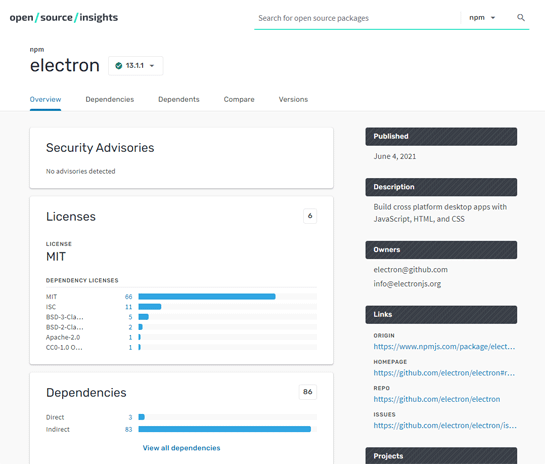Click the Dependencies count badge showing 86
The height and width of the screenshot is (464, 545).
tap(308, 392)
